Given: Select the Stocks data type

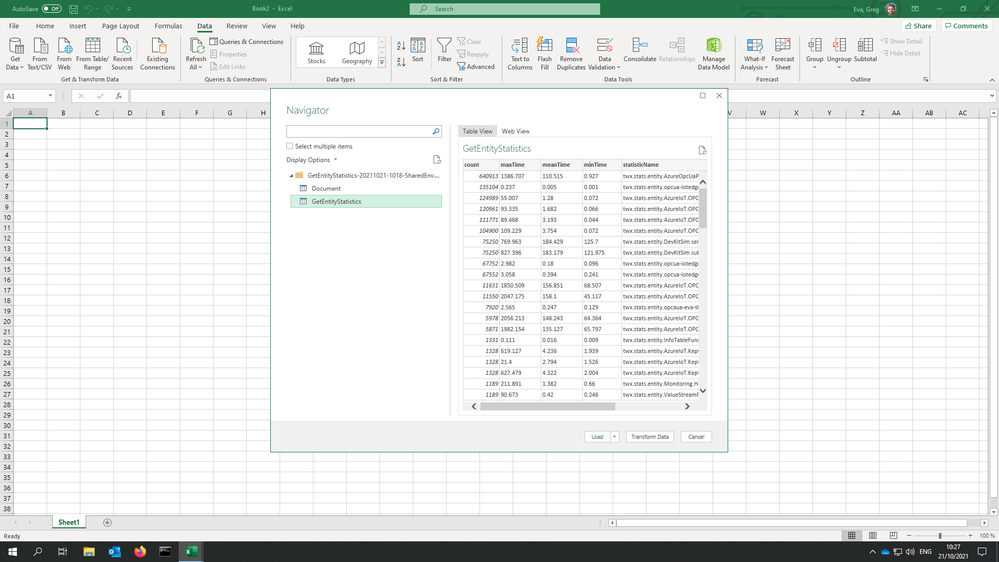Looking at the screenshot, I should [316, 52].
